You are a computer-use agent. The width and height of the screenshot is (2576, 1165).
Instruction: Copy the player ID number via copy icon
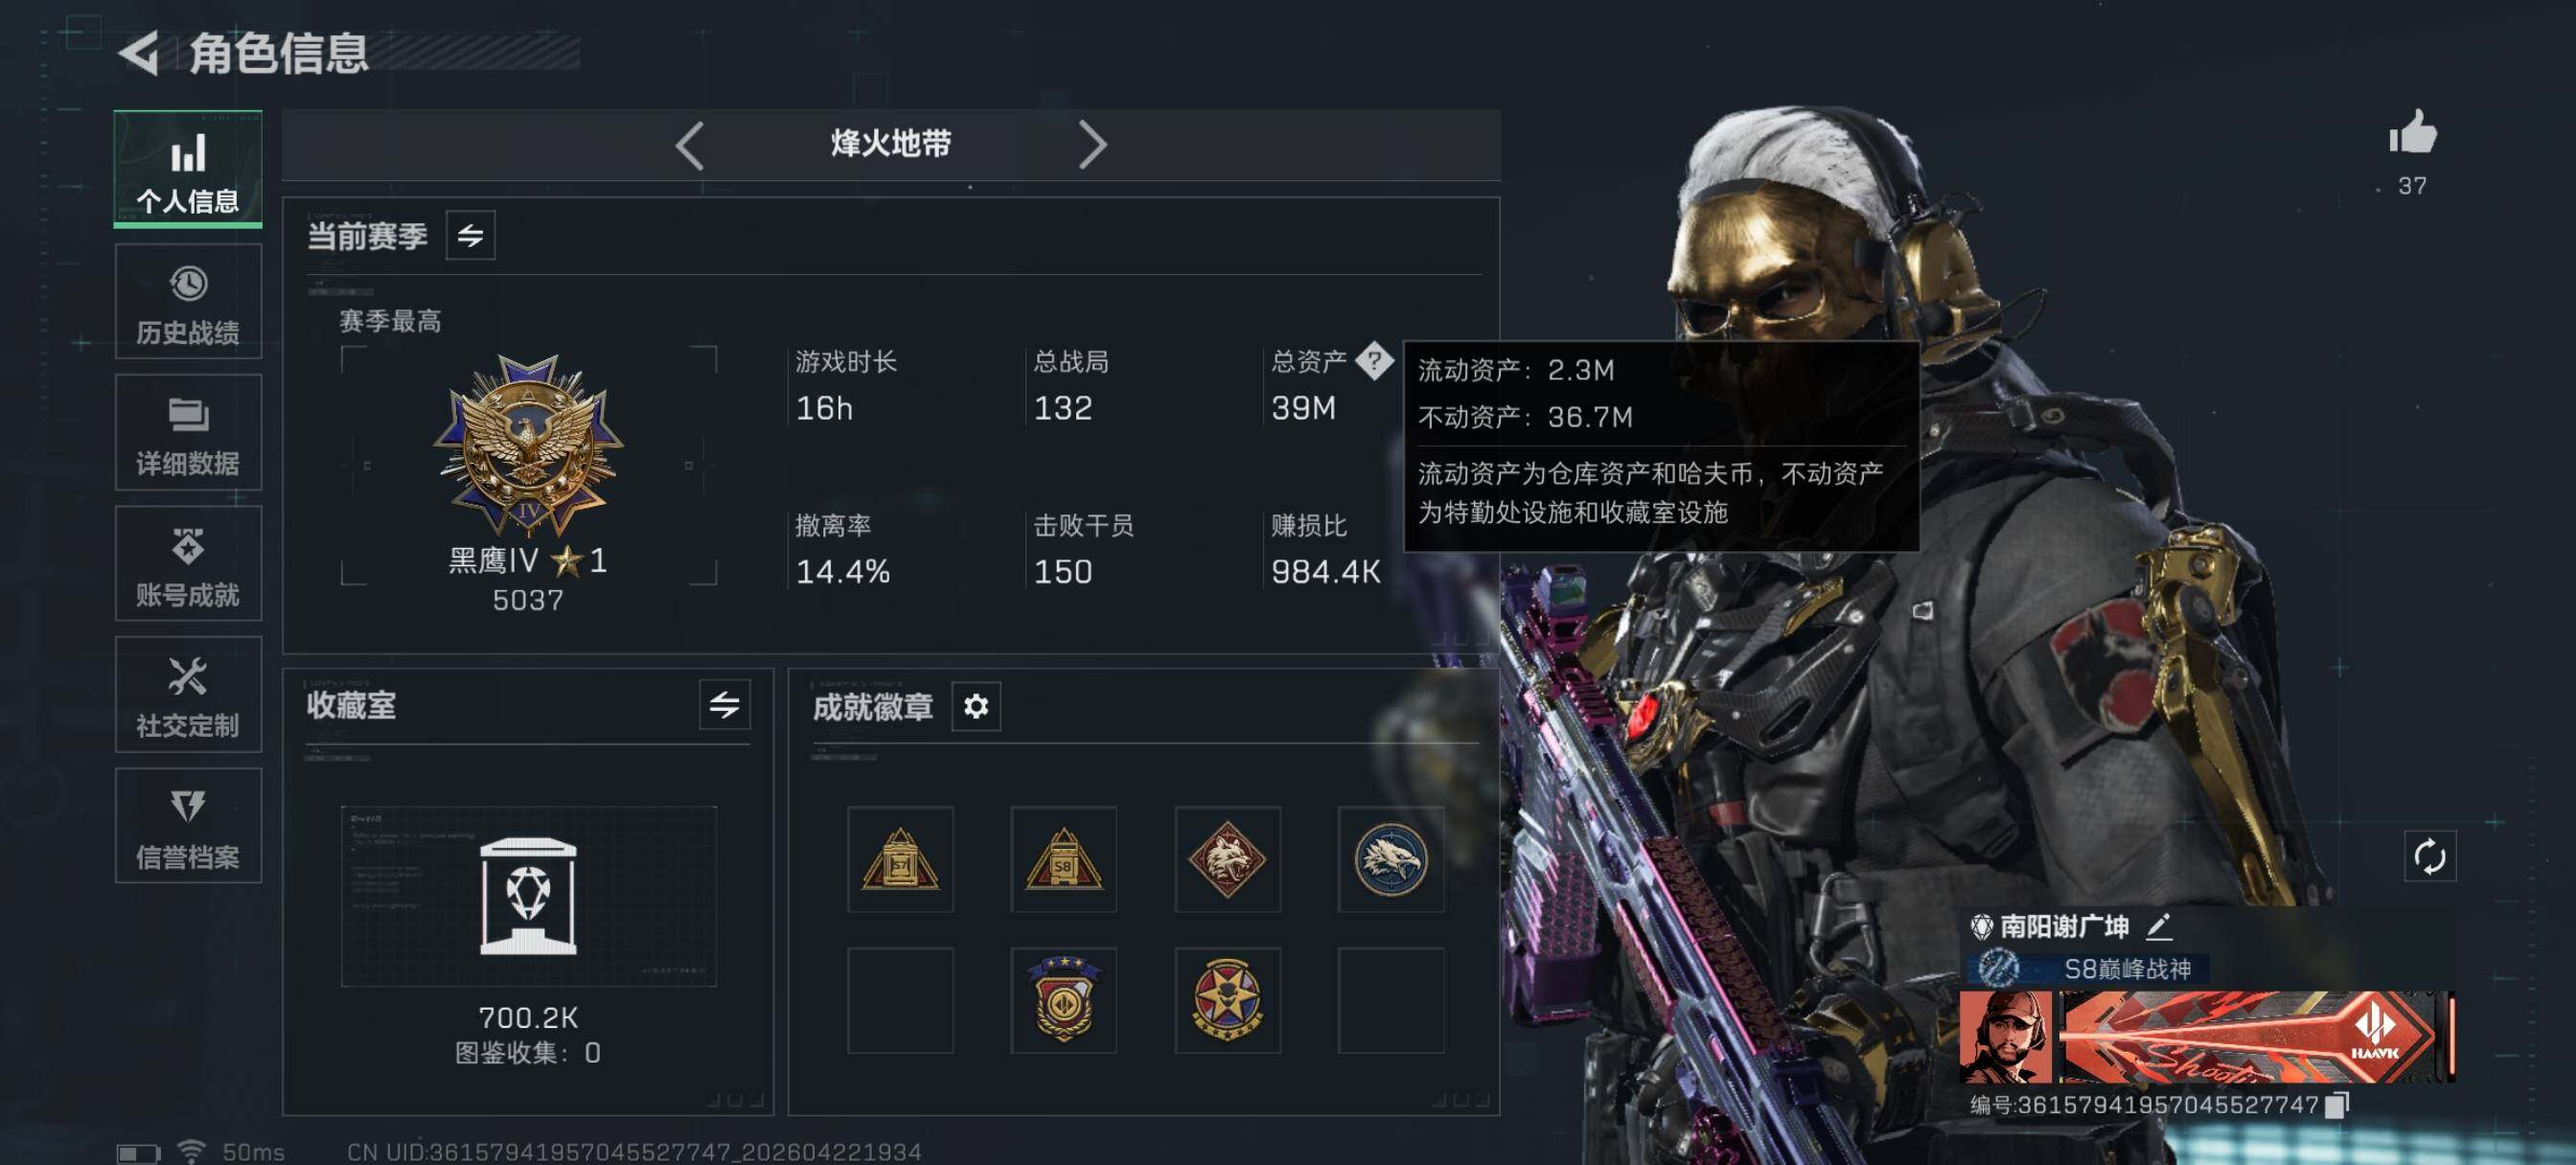point(2337,1104)
